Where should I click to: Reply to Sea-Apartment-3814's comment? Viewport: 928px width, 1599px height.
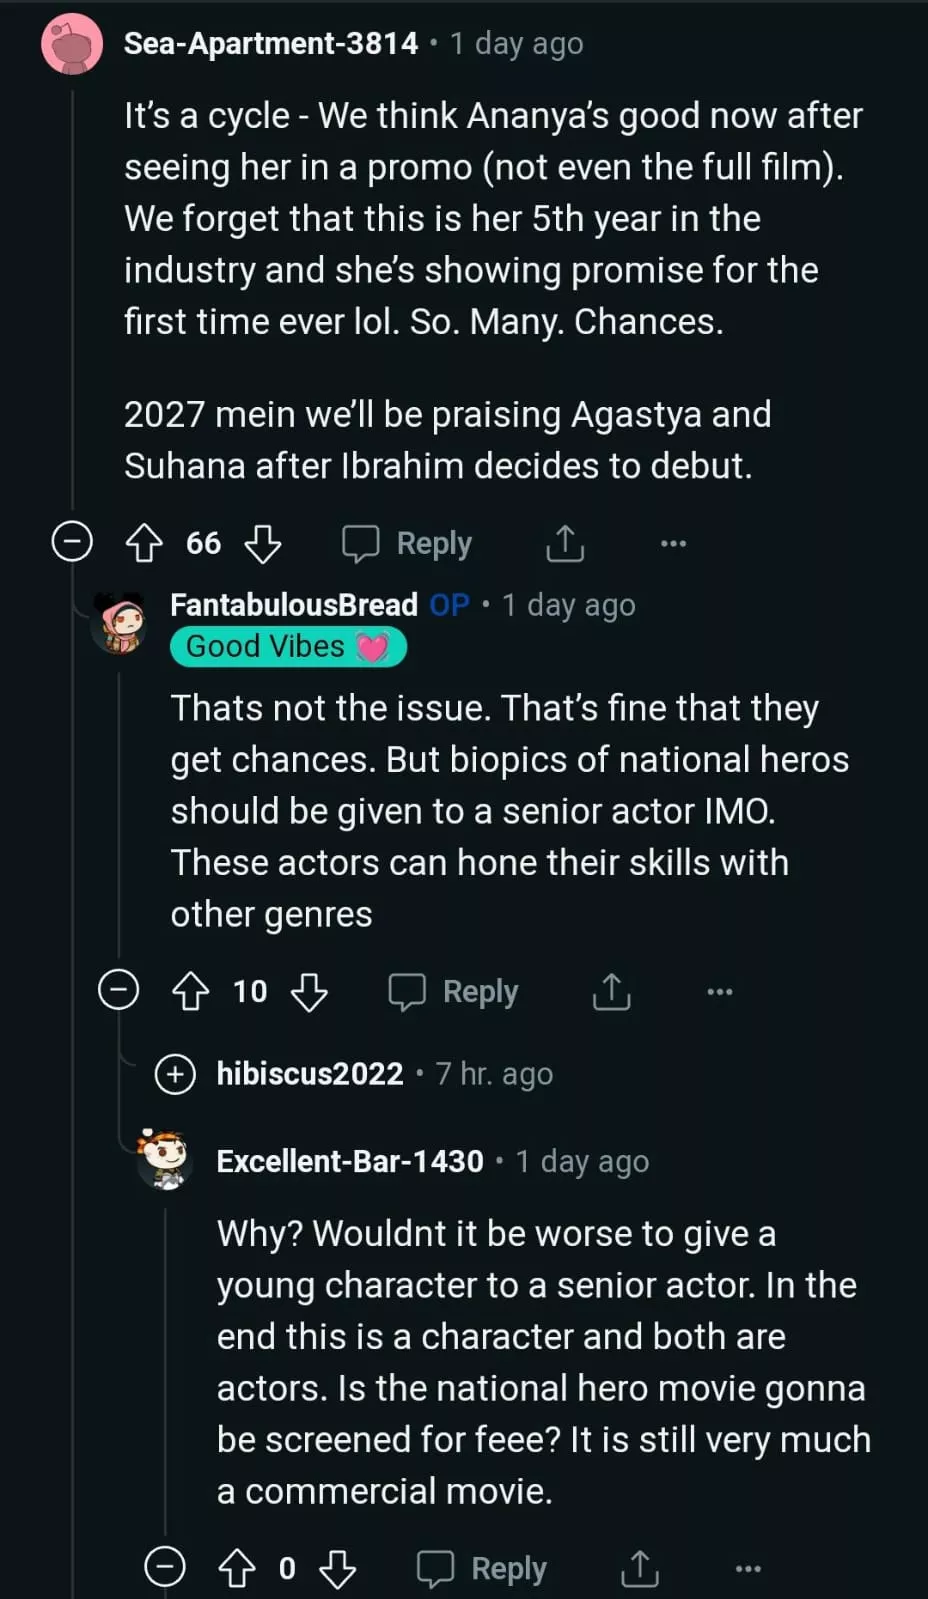[x=408, y=543]
